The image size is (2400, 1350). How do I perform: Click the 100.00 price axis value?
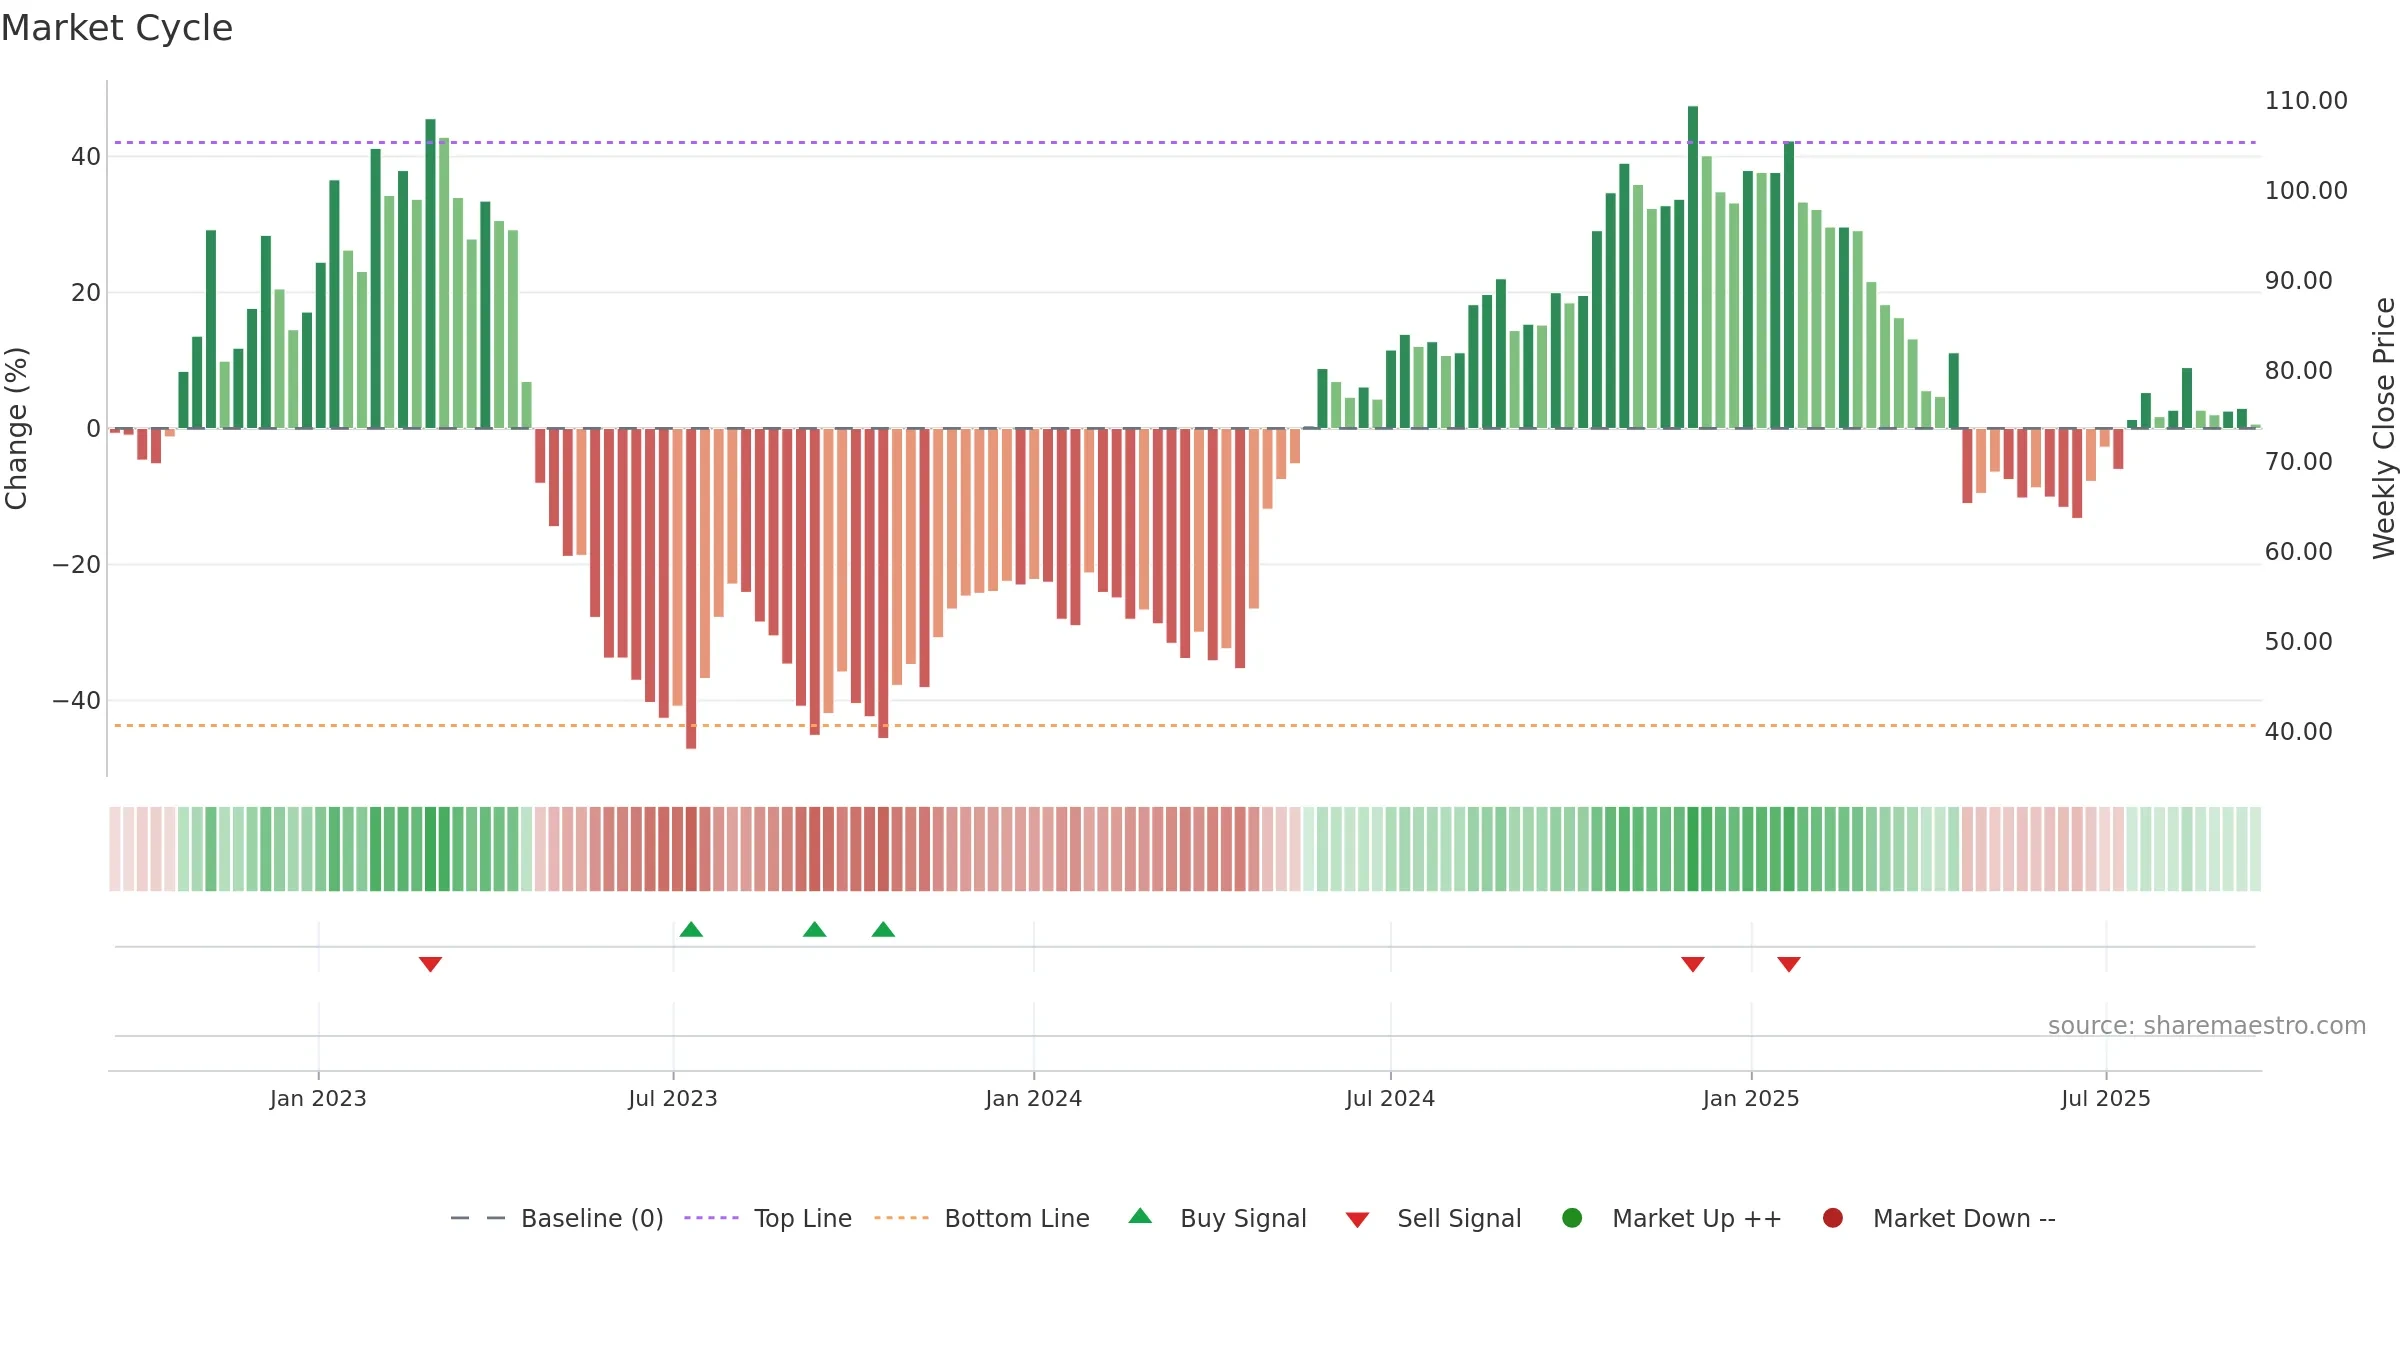click(x=2306, y=191)
